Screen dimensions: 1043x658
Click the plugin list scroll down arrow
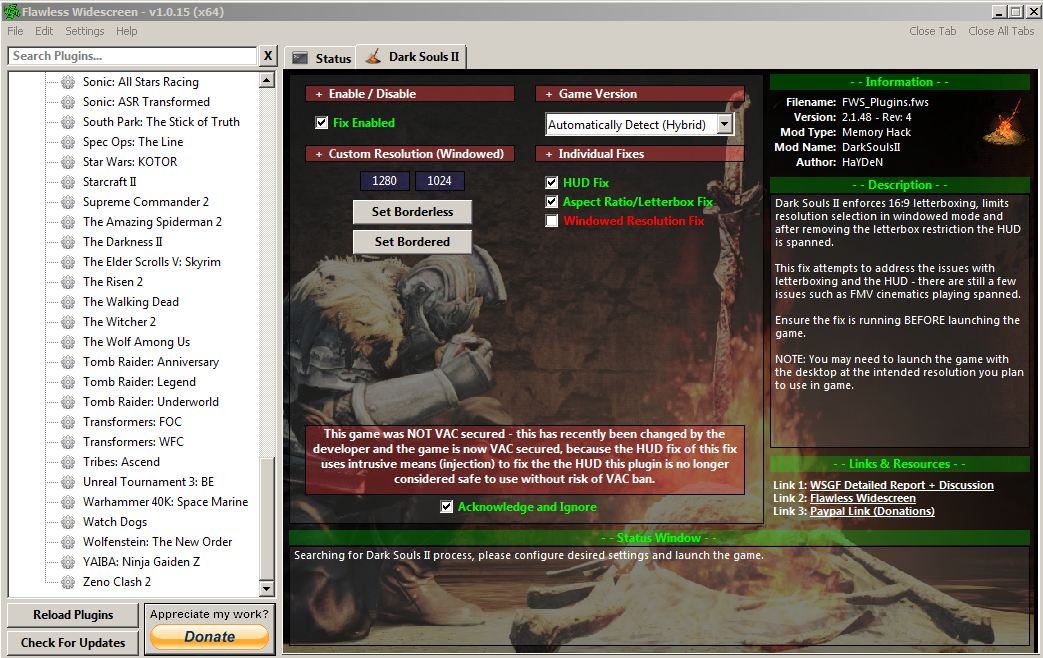[267, 588]
